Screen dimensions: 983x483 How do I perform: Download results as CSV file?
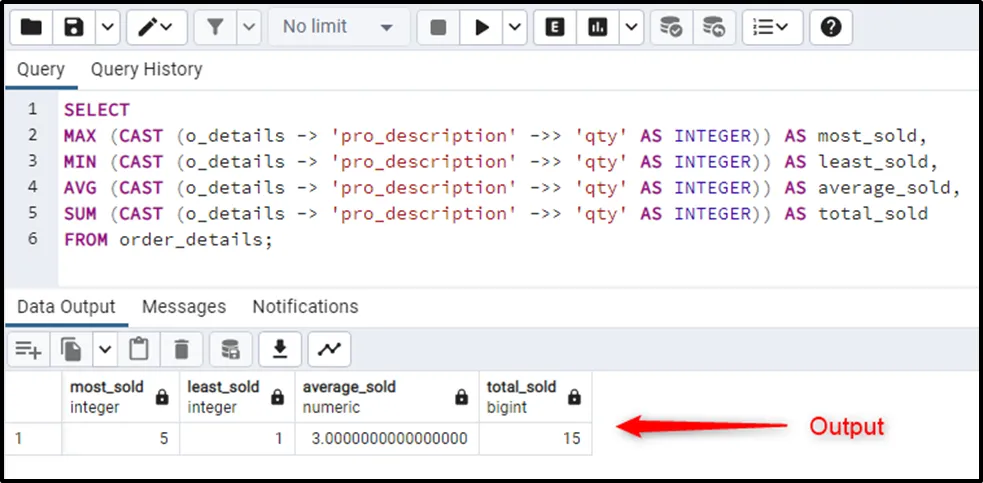click(x=281, y=349)
